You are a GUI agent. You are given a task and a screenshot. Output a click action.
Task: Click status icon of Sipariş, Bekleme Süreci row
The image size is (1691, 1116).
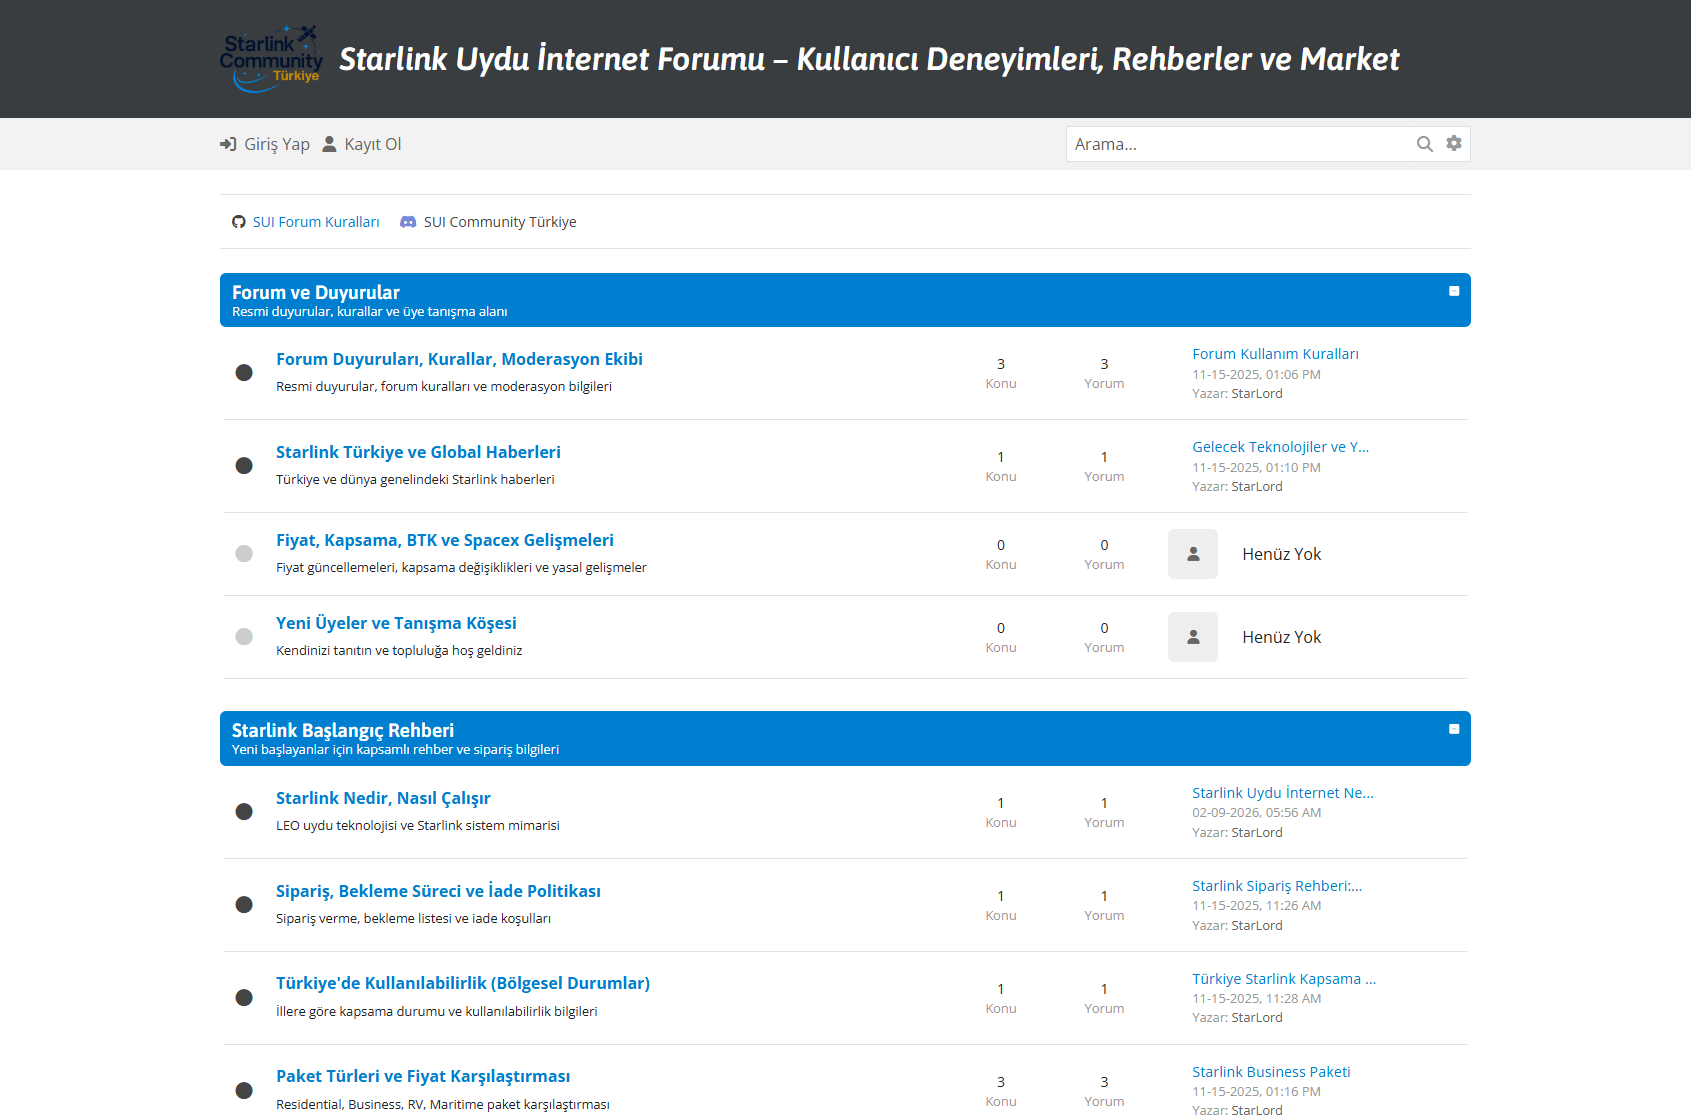244,905
